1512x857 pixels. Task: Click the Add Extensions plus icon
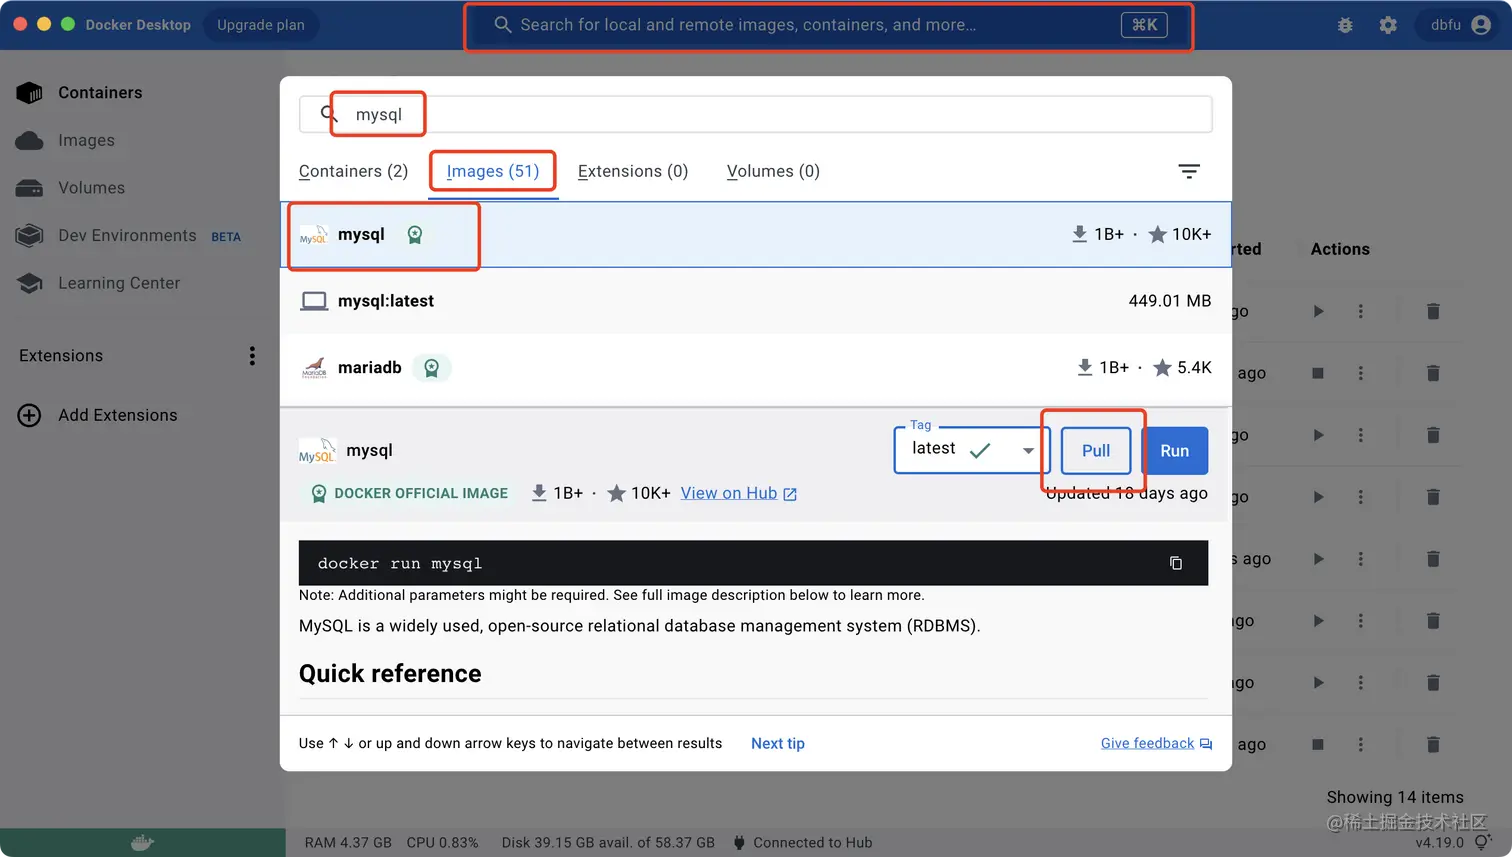click(30, 415)
